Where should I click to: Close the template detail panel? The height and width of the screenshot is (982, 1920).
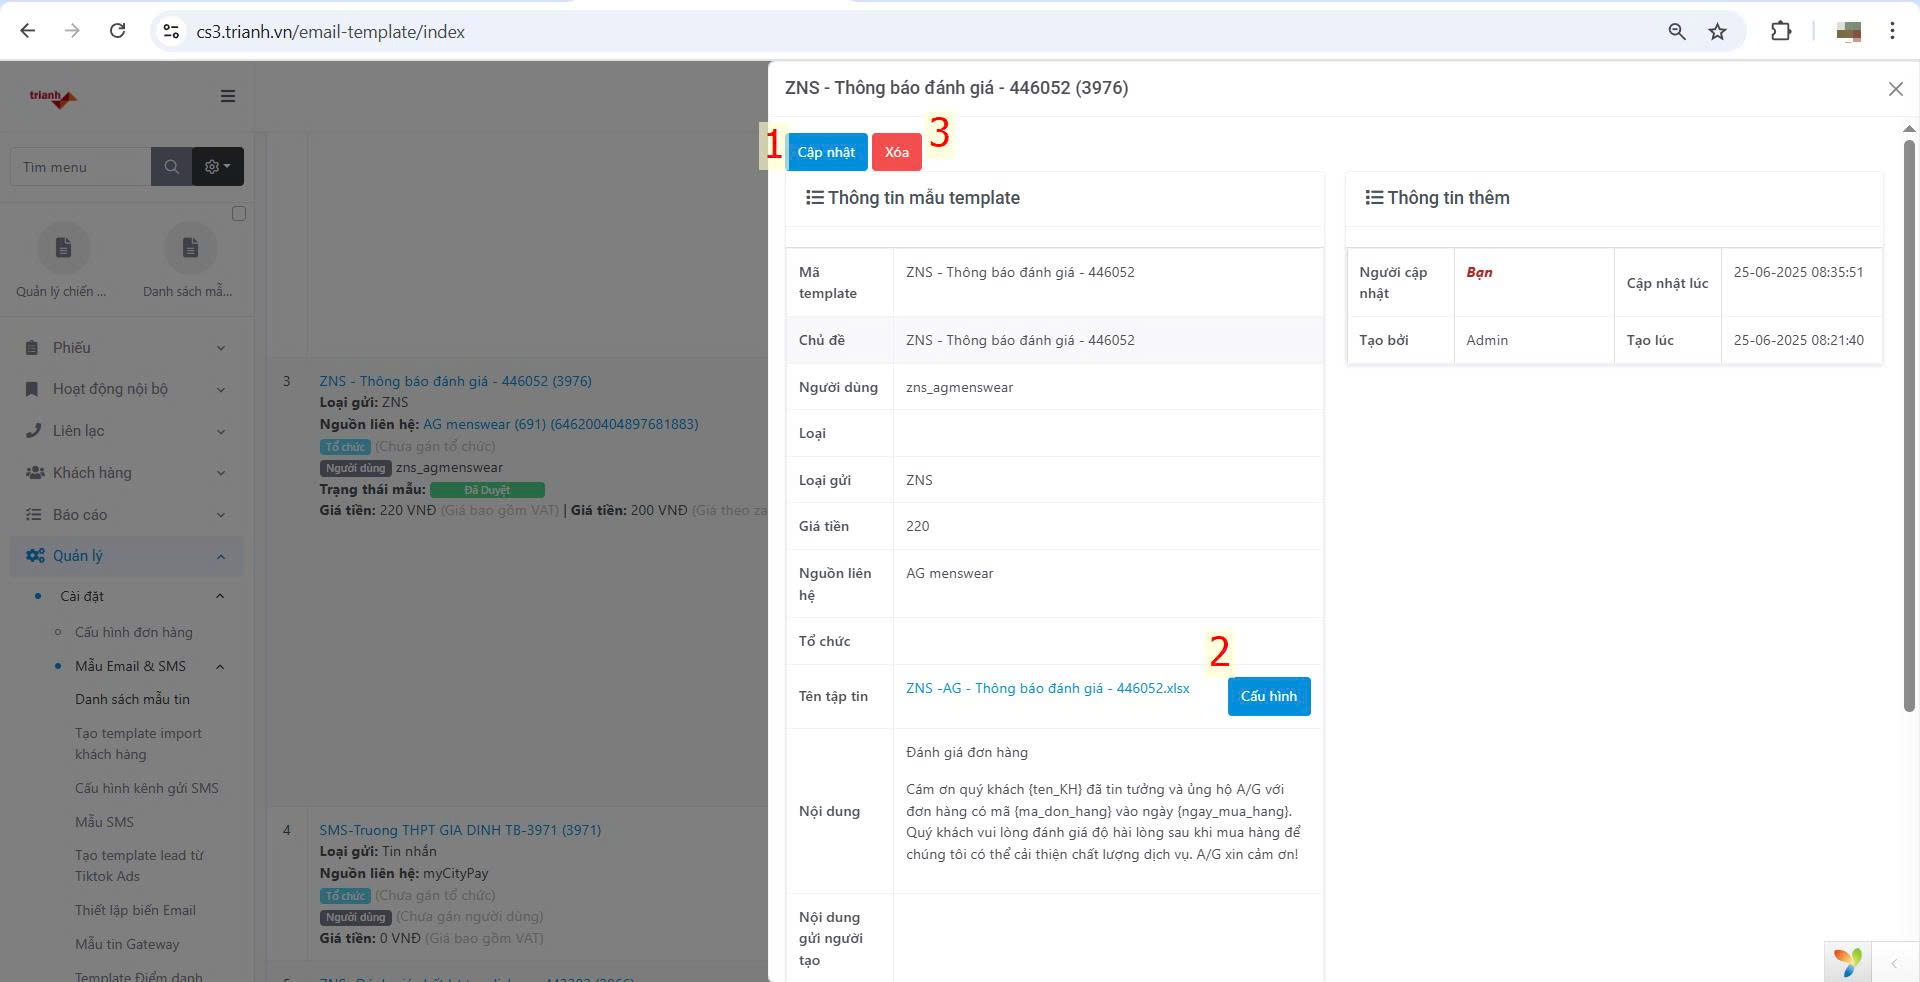[x=1895, y=89]
